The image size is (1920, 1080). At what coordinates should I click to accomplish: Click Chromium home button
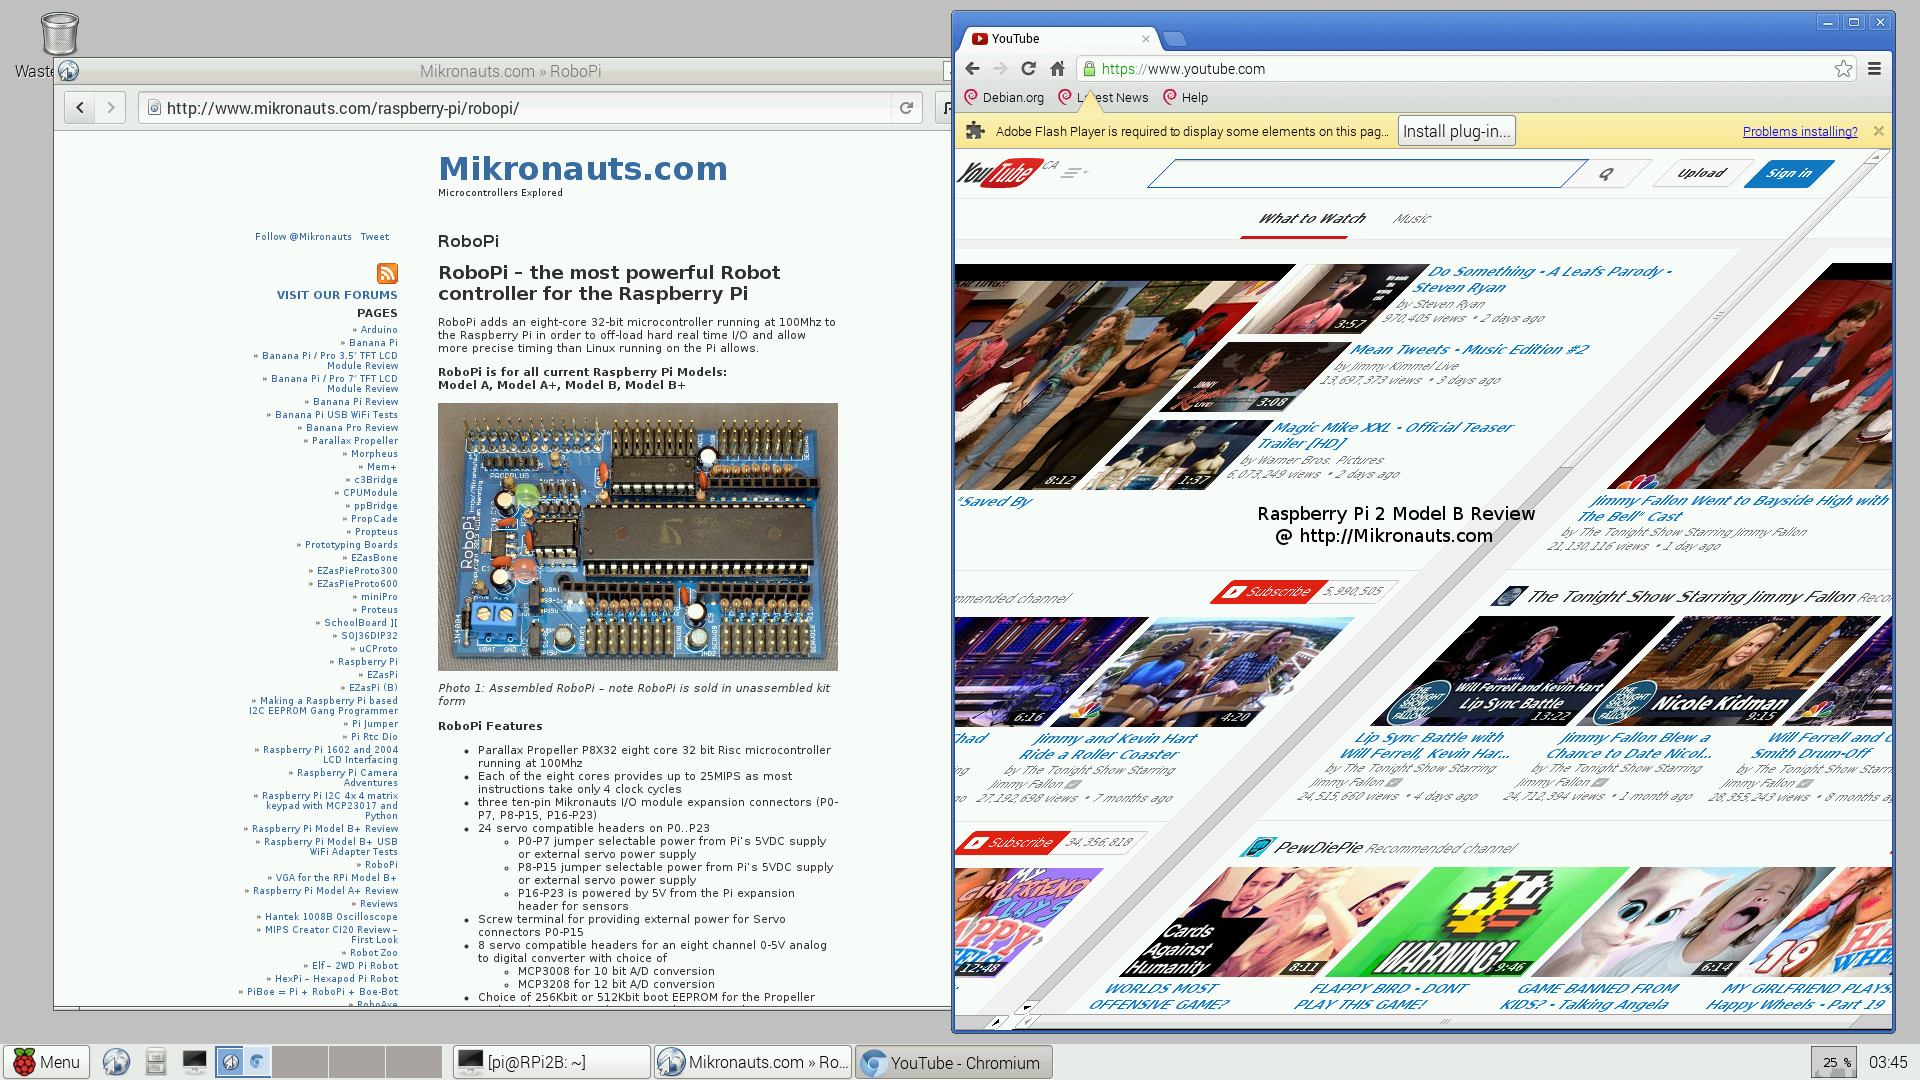[1057, 69]
